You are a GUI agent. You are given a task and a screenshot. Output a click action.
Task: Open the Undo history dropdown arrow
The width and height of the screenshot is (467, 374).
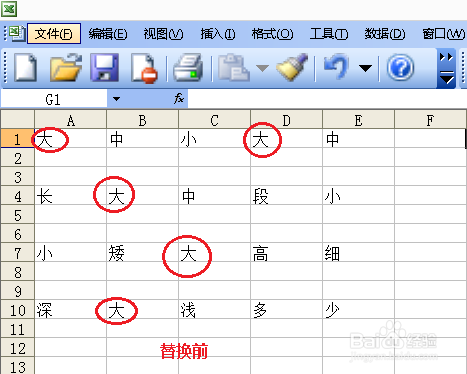pos(365,68)
